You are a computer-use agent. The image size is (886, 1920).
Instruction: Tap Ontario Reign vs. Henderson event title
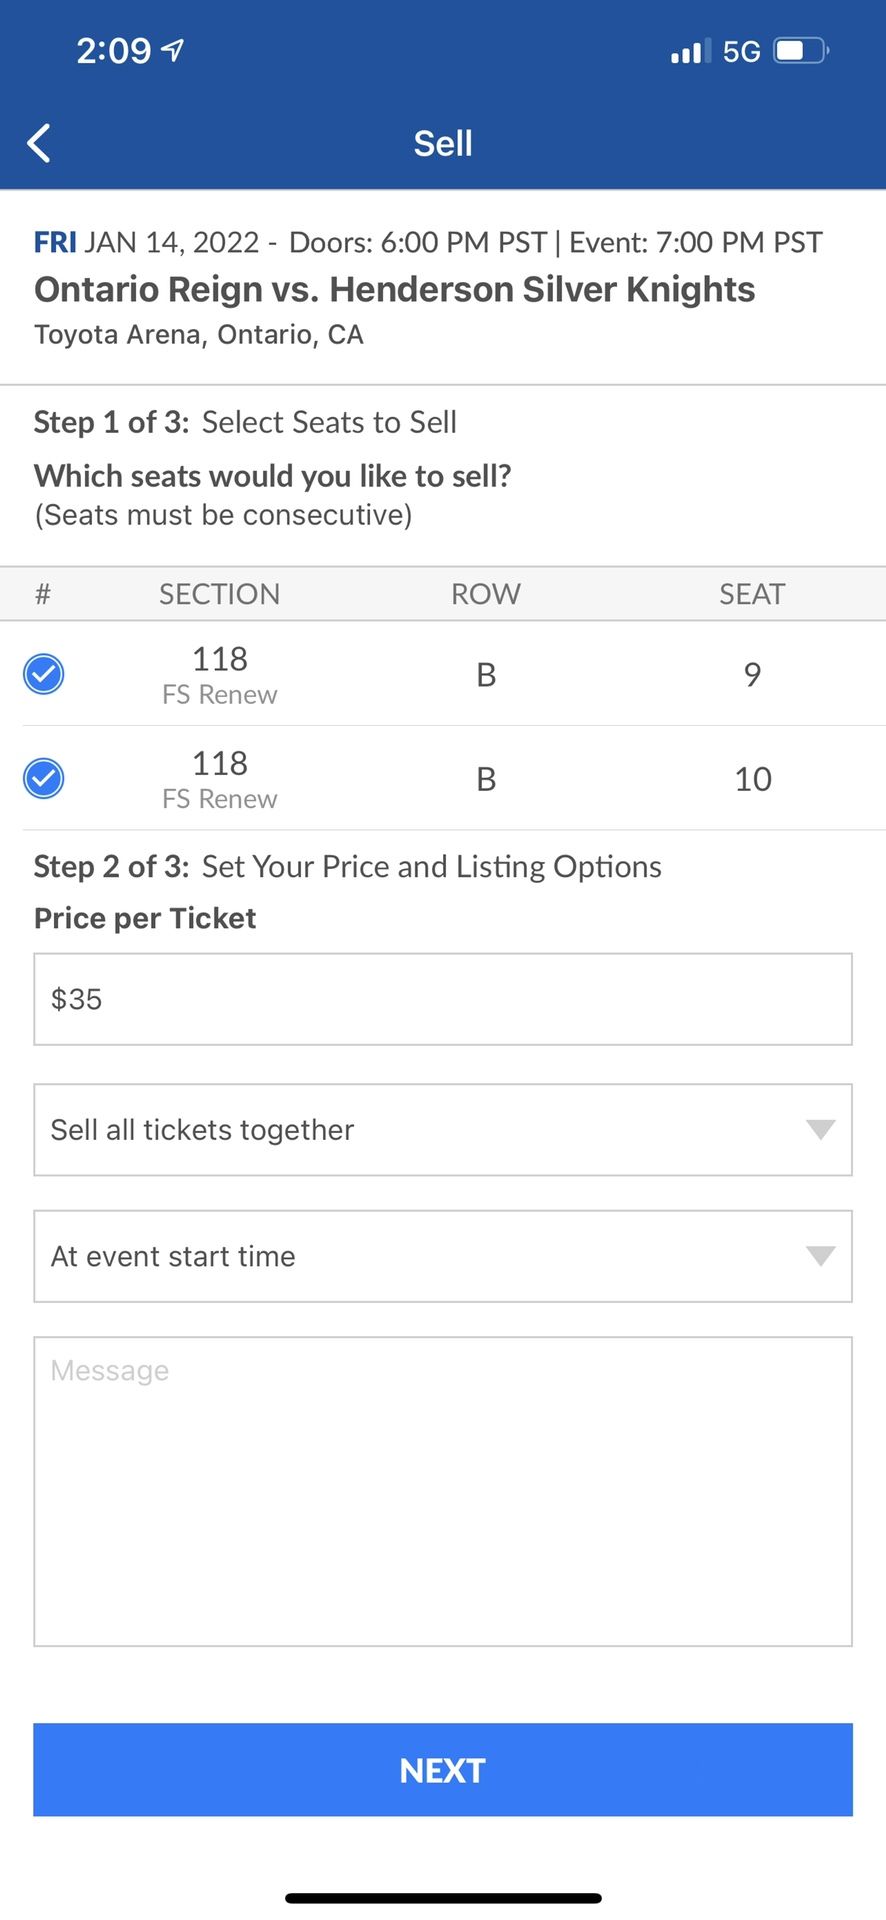(x=394, y=289)
